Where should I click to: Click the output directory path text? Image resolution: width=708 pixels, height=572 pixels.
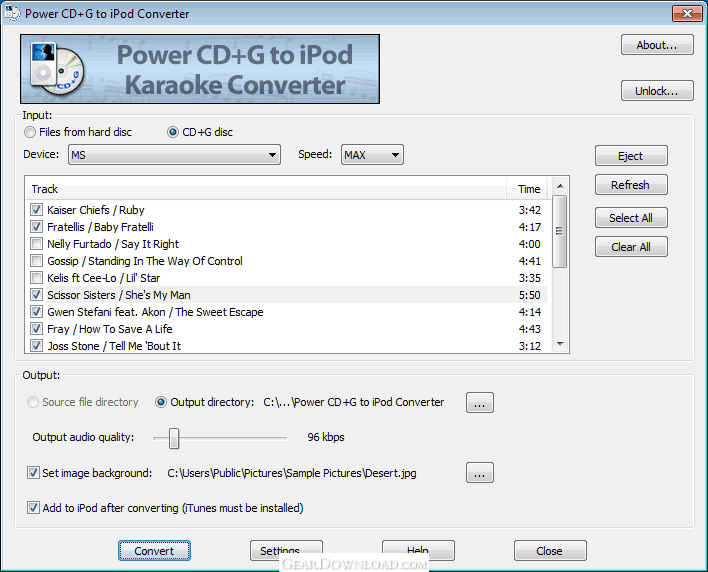point(354,402)
